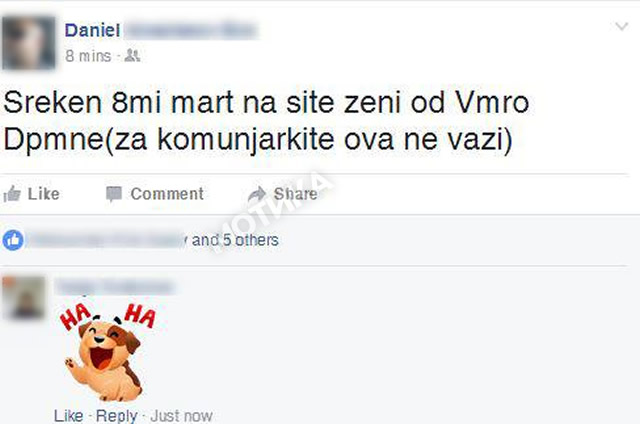Open the post options chevron menu
This screenshot has height=424, width=640.
click(622, 27)
